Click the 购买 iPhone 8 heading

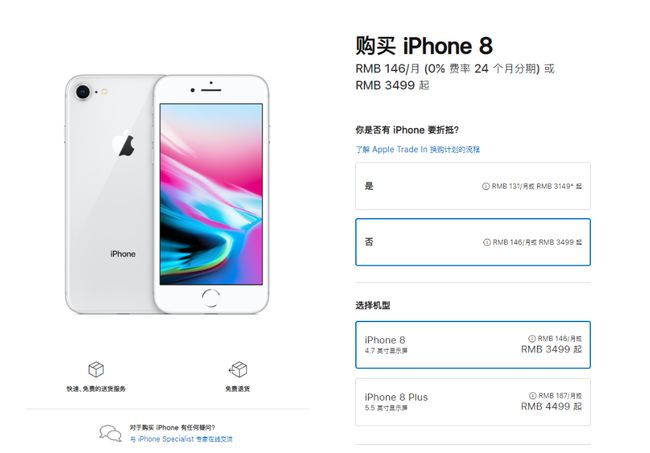(x=424, y=46)
